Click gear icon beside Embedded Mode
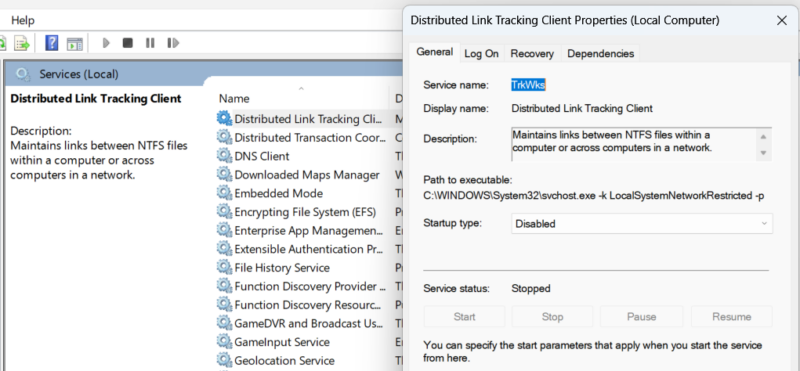The width and height of the screenshot is (800, 371). point(224,193)
